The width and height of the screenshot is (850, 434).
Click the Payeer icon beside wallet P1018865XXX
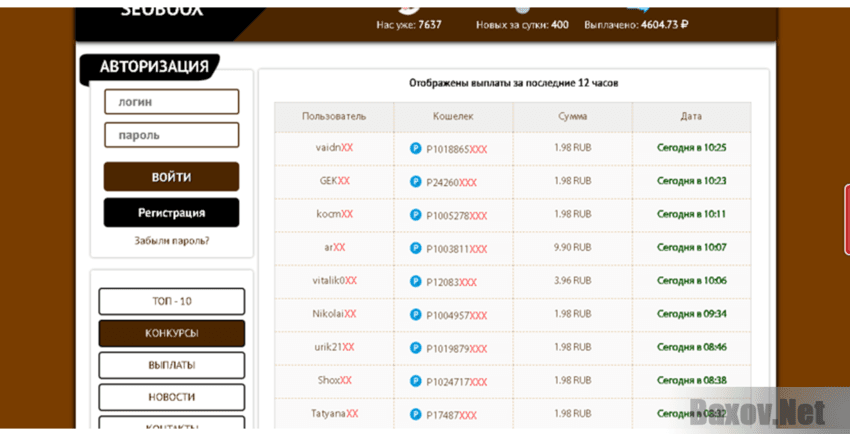click(416, 148)
